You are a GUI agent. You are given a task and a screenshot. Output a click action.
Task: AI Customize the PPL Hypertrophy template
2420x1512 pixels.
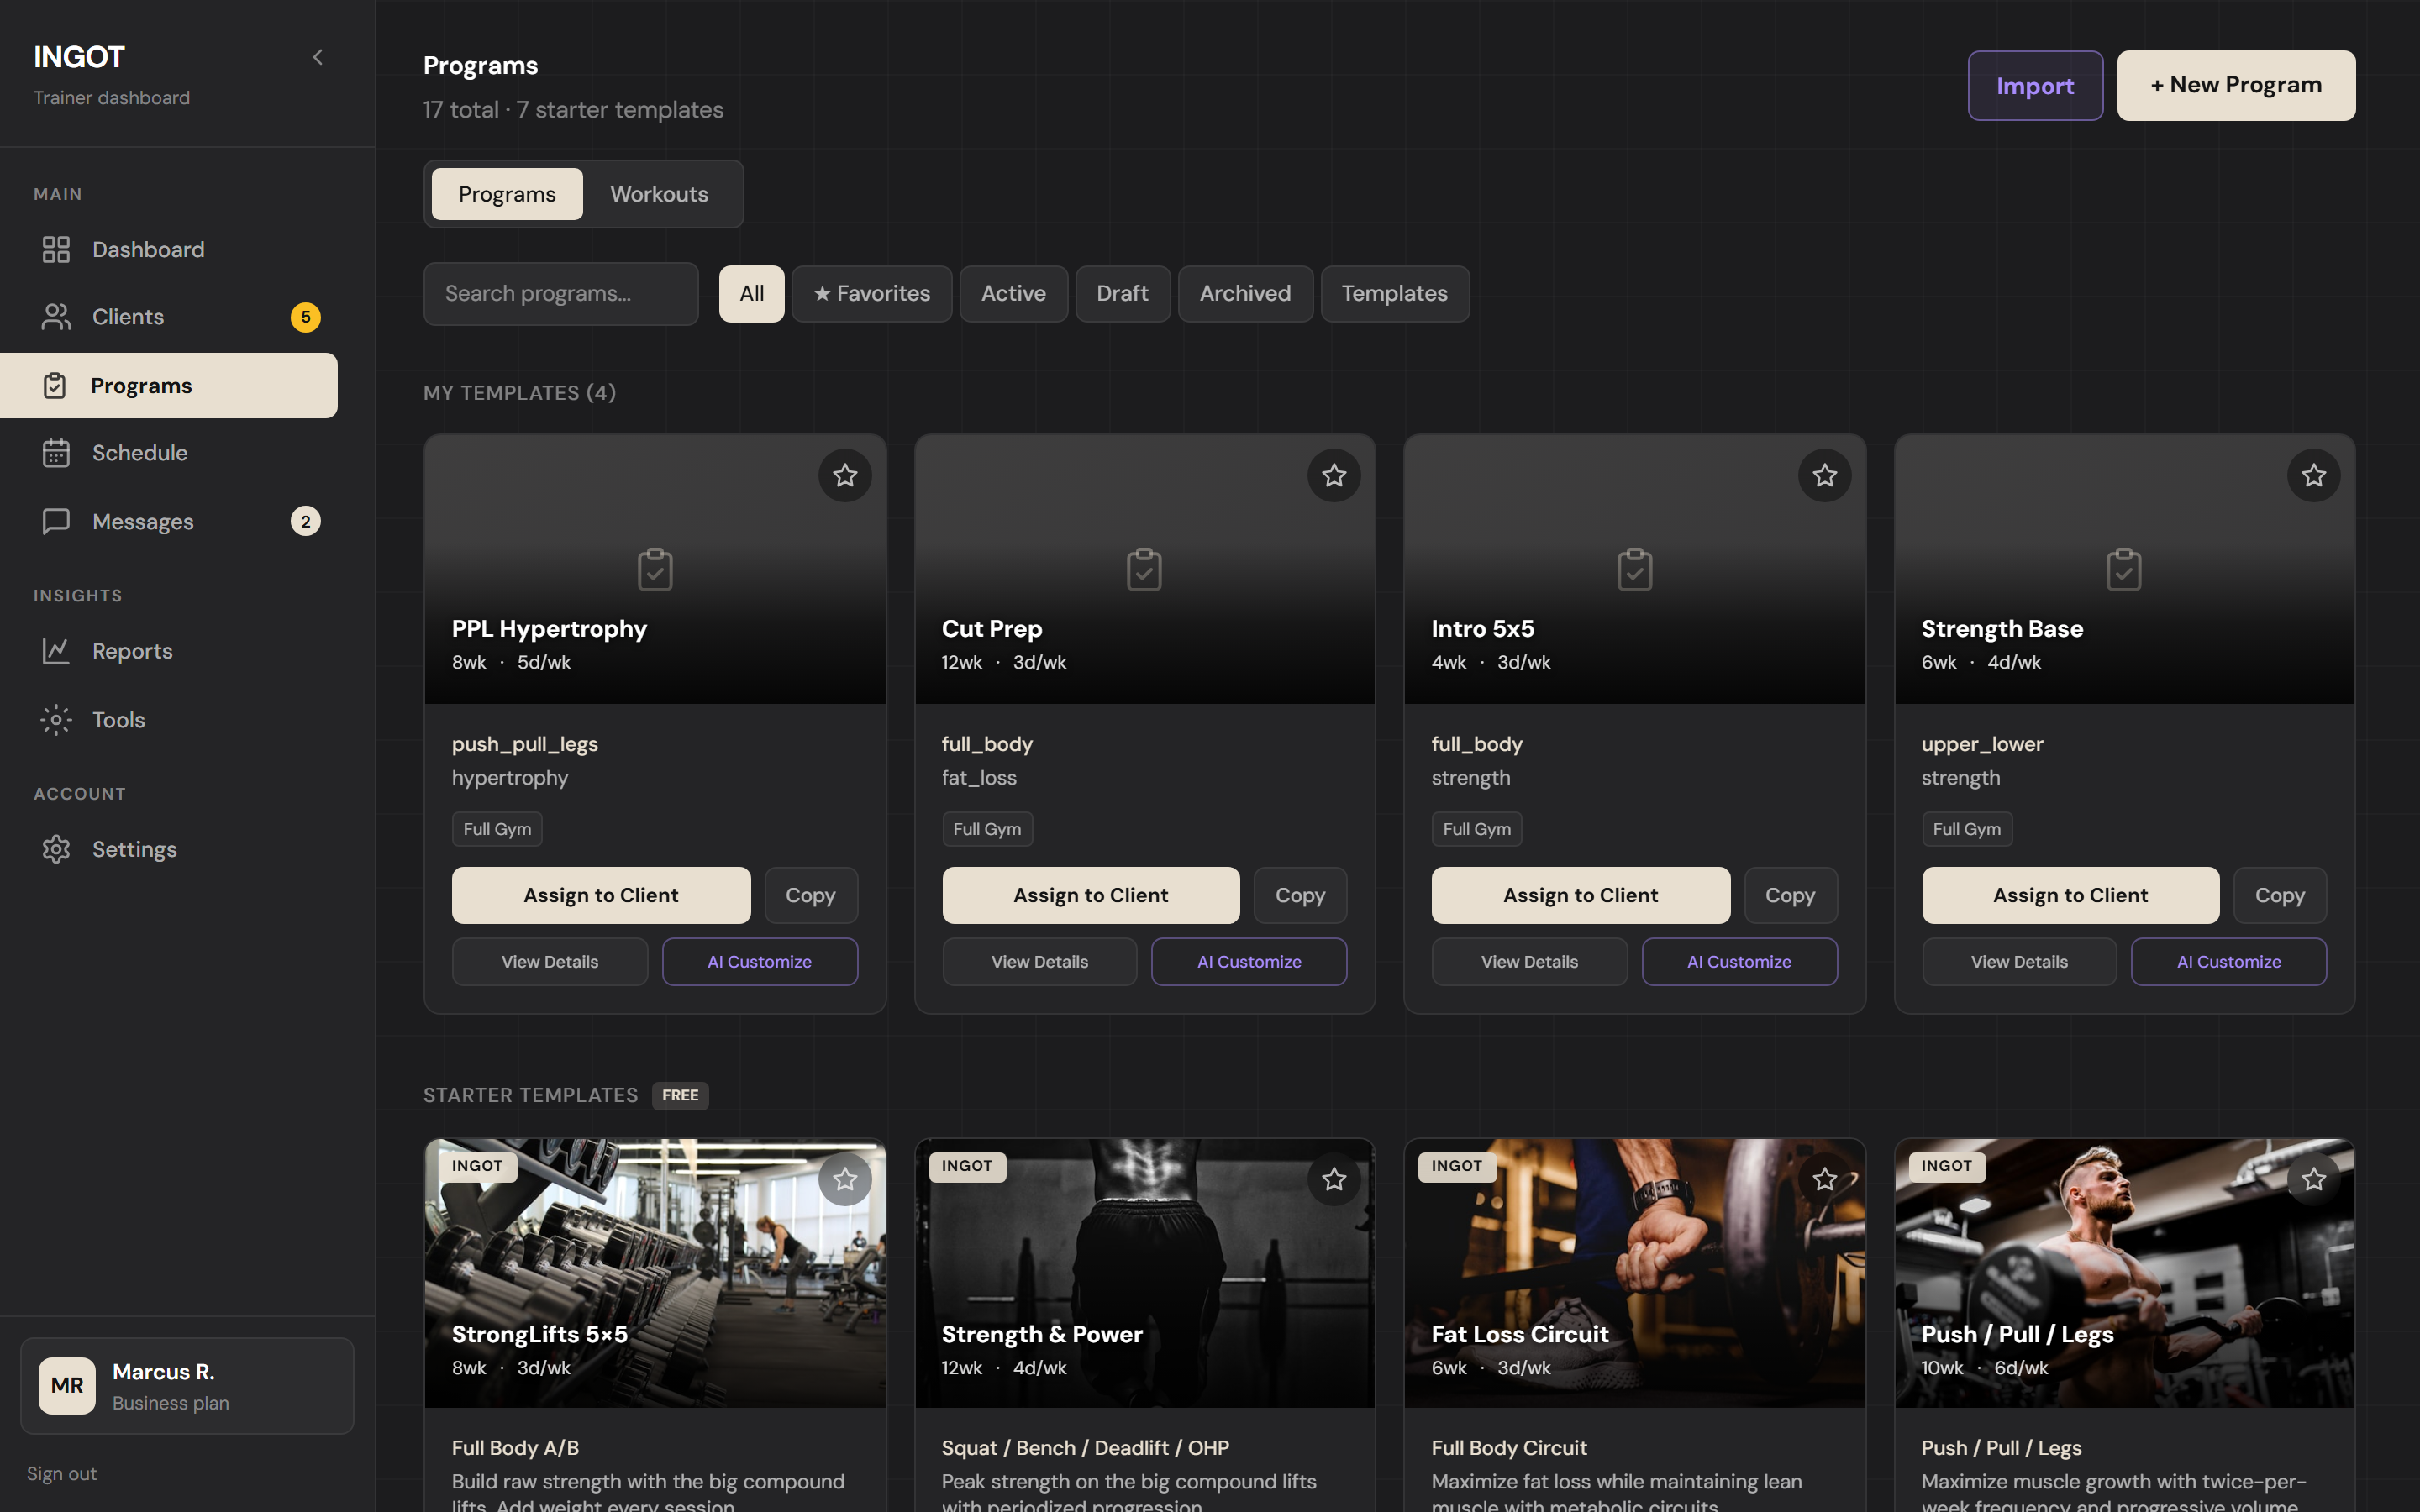click(760, 962)
